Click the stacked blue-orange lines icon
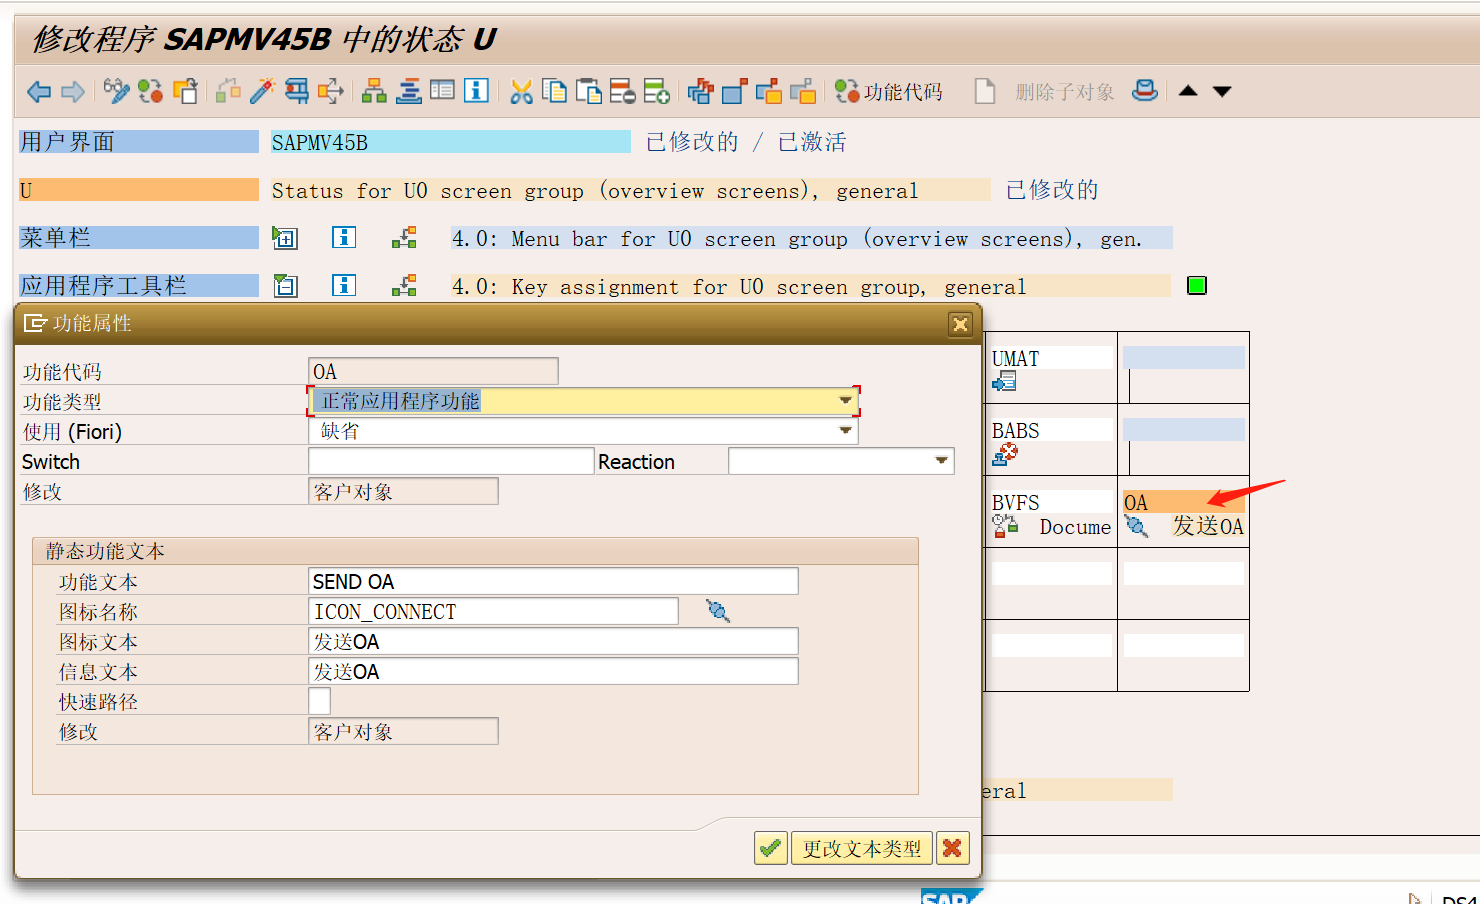 coord(409,91)
